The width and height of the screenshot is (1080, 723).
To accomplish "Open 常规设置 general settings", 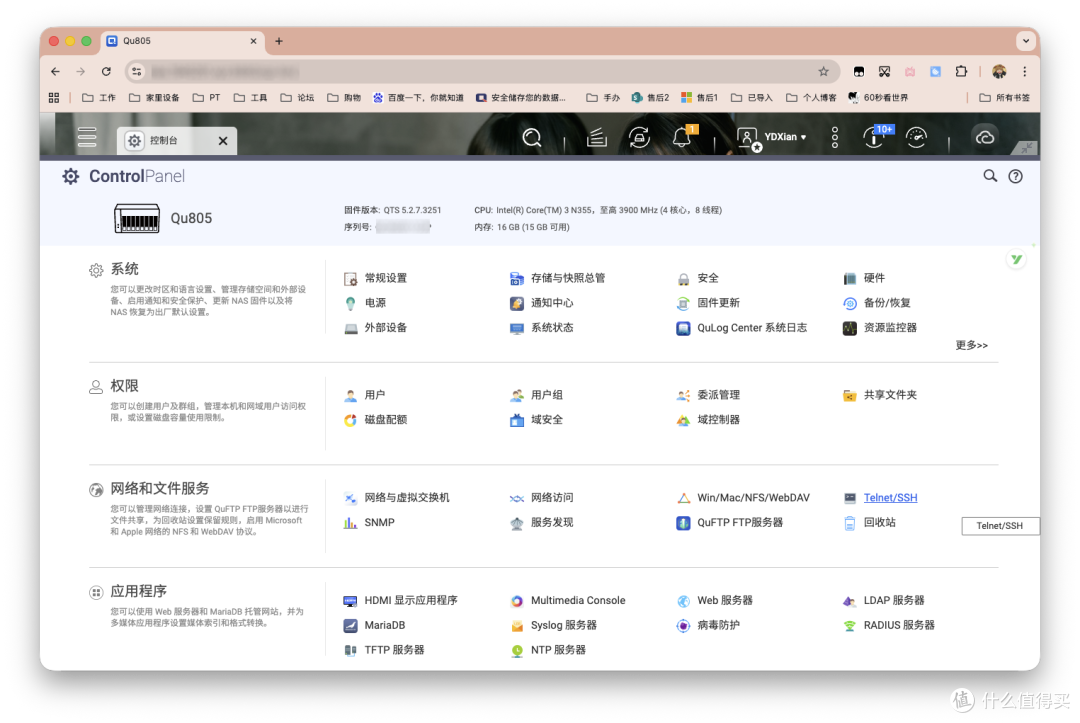I will 375,278.
